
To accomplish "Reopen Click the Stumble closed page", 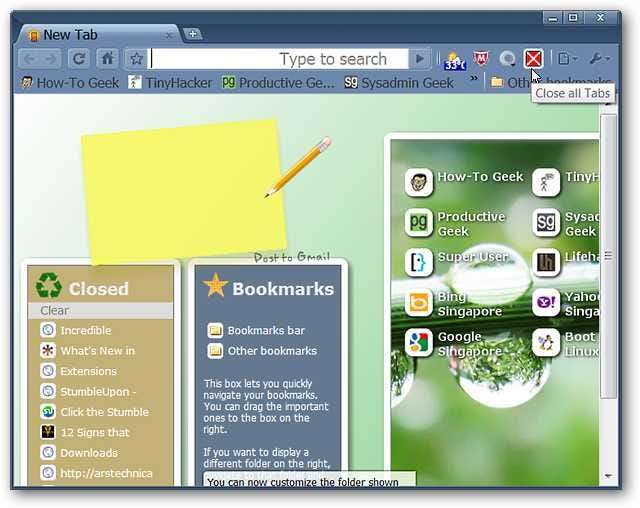I will 95,412.
